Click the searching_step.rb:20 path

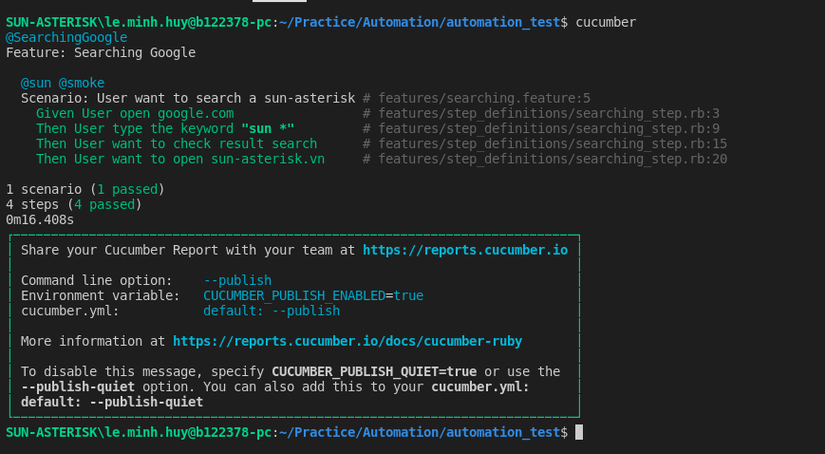pyautogui.click(x=552, y=159)
